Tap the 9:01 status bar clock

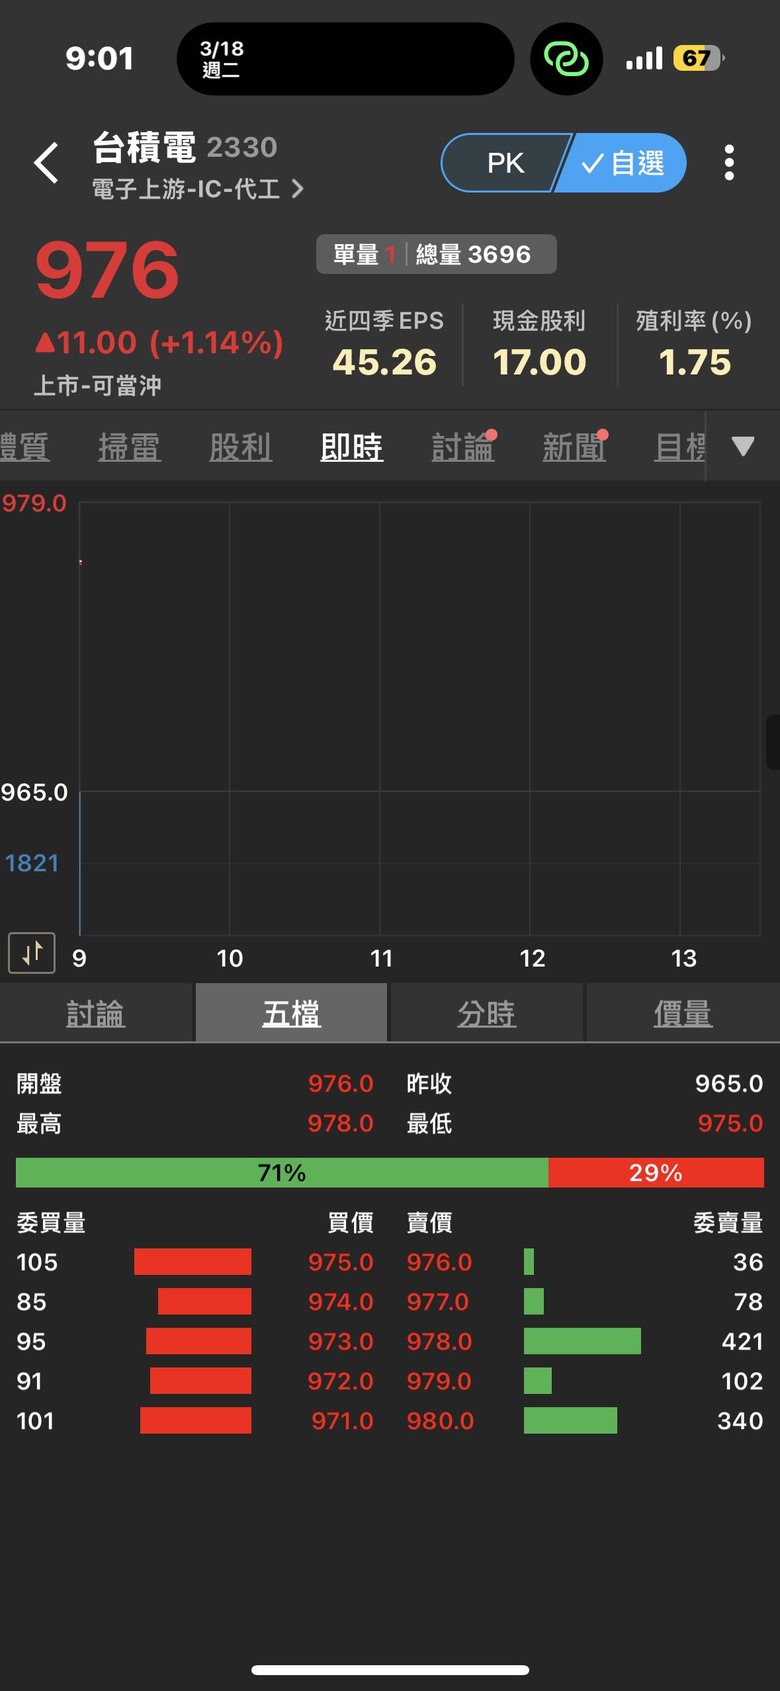tap(99, 58)
